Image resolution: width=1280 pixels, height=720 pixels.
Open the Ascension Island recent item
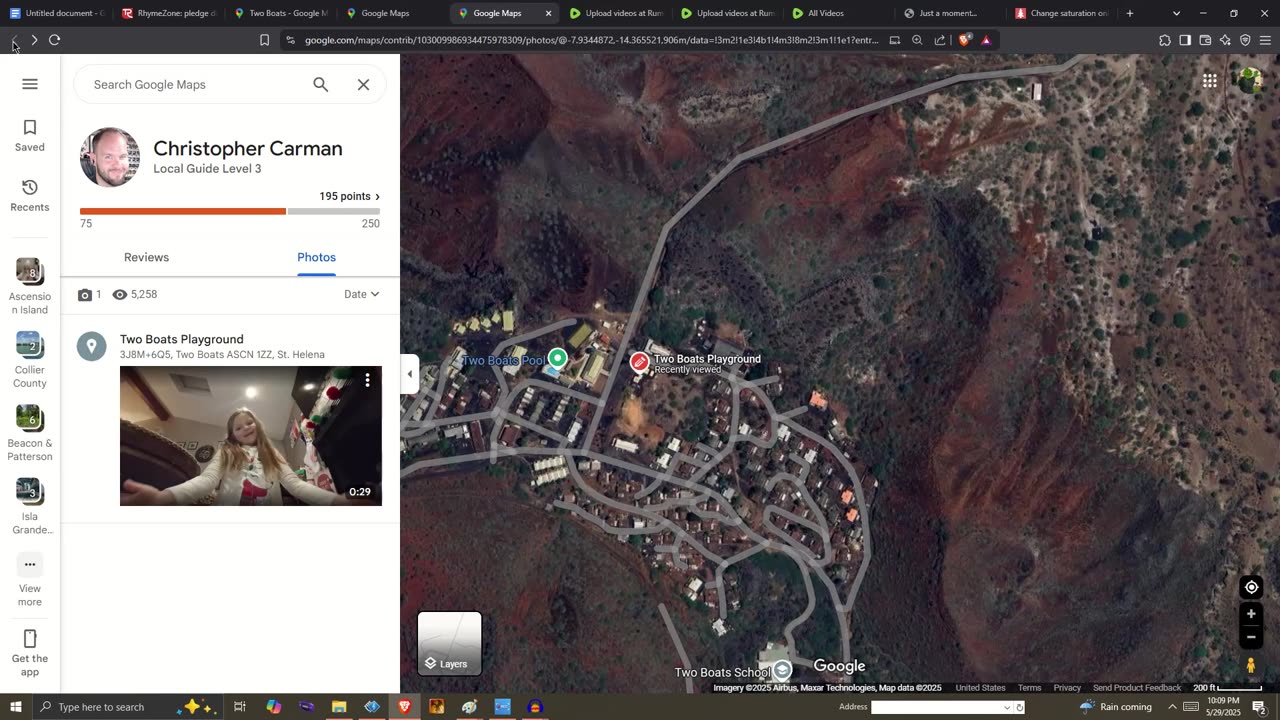click(30, 286)
